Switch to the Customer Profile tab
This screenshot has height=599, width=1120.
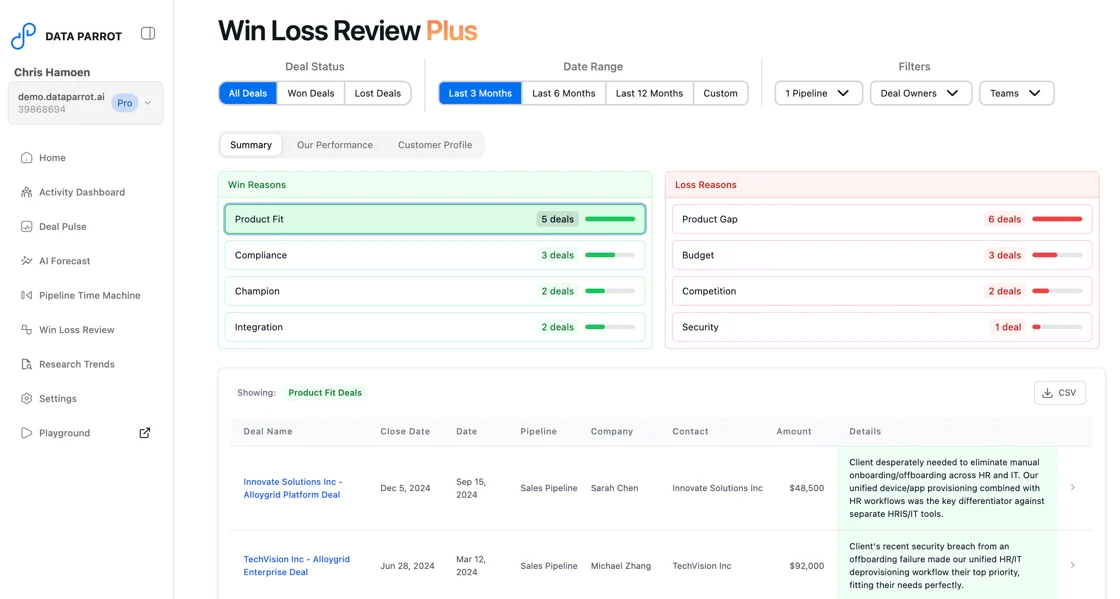(x=434, y=144)
